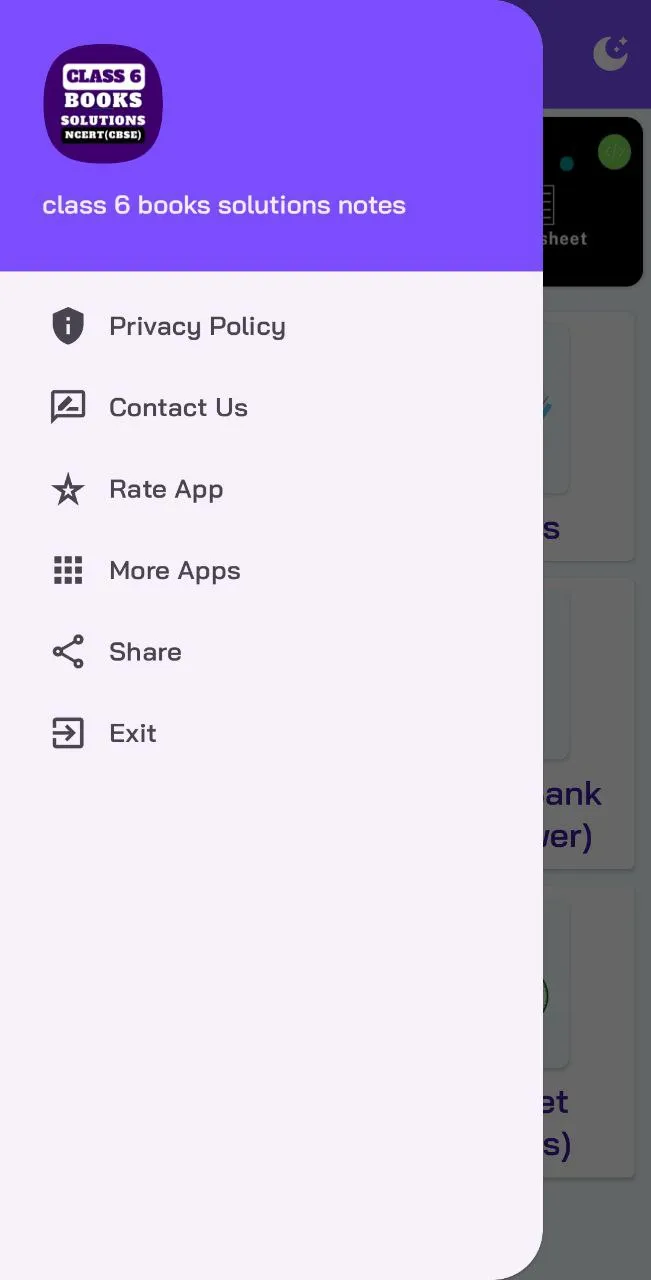Image resolution: width=651 pixels, height=1280 pixels.
Task: Toggle dark mode with the moon icon
Action: click(x=610, y=54)
